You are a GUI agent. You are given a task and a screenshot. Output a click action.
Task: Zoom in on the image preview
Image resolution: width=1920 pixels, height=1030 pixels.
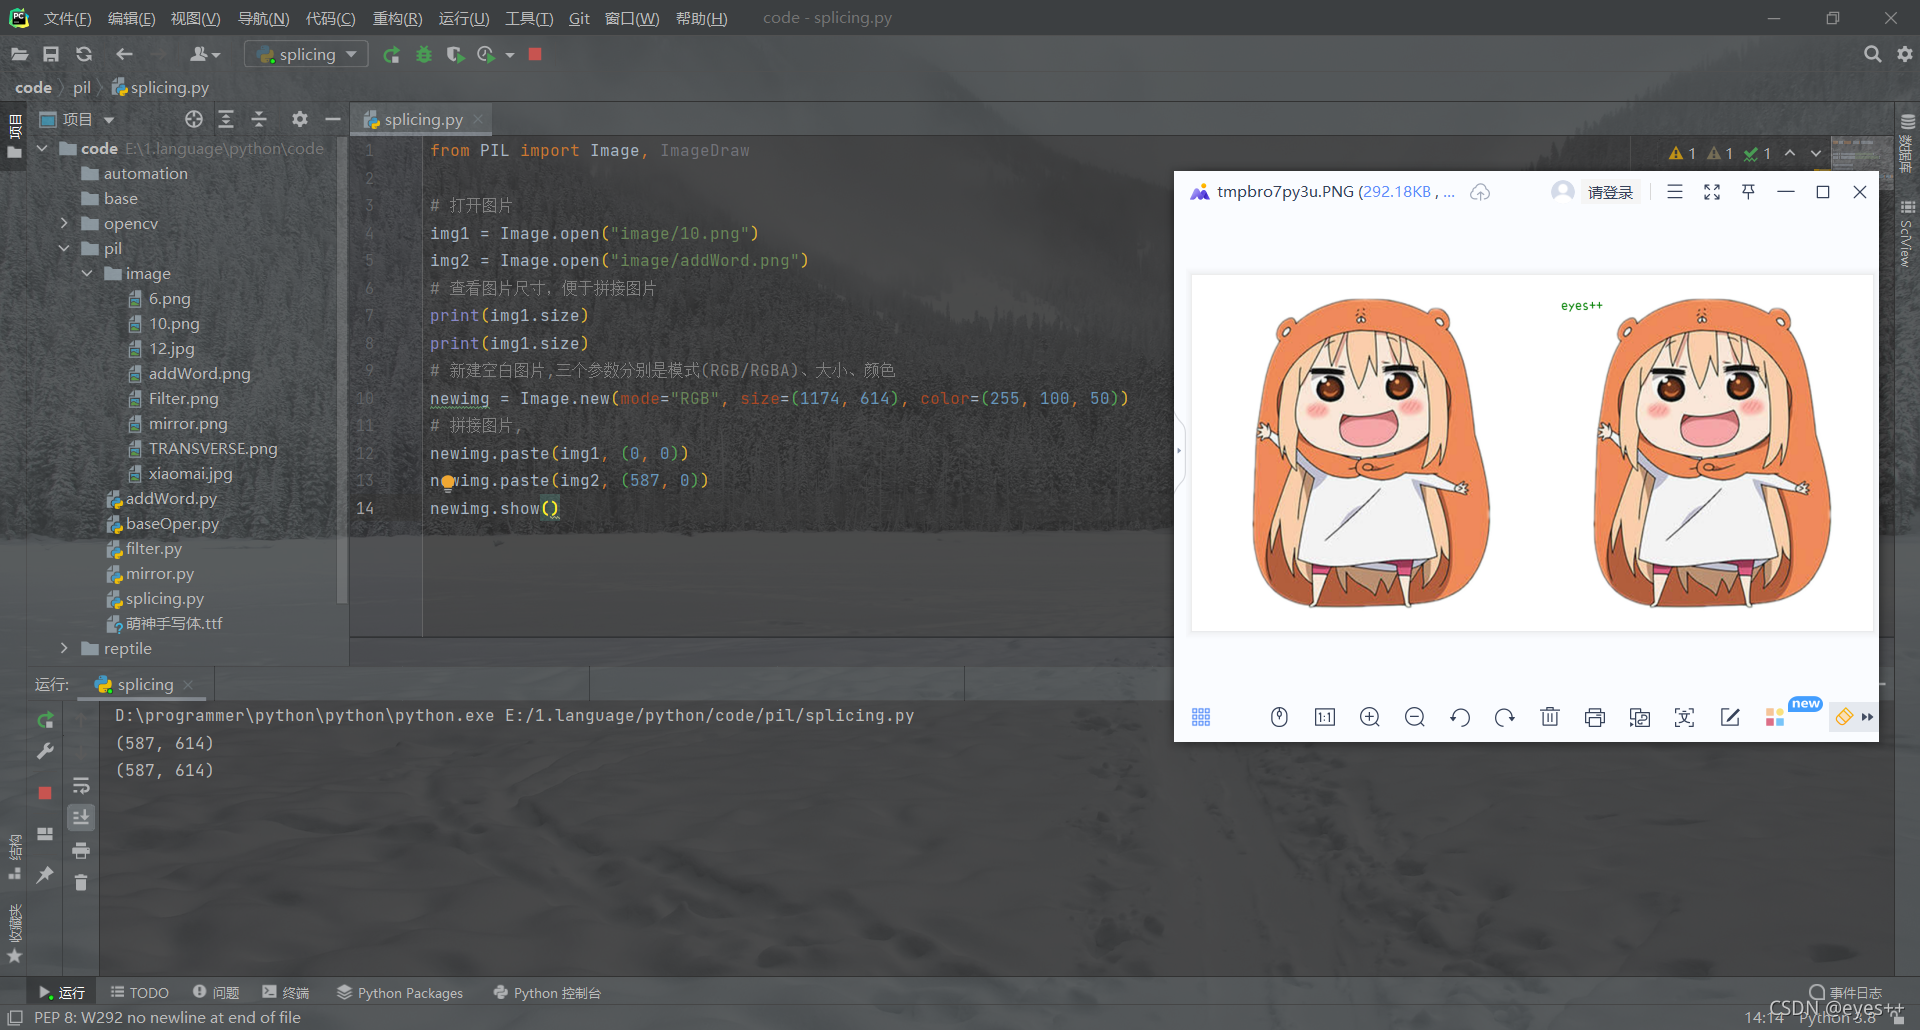pyautogui.click(x=1370, y=717)
